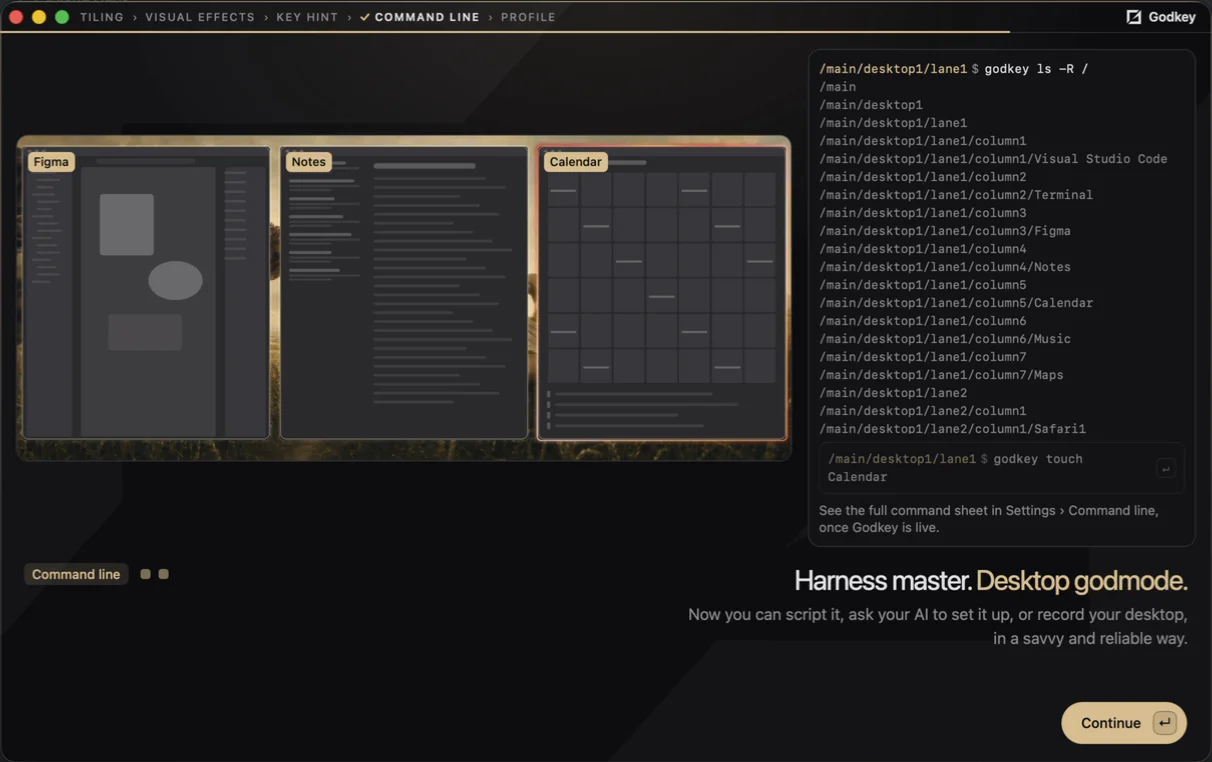Select the Figma window thumbnail
The width and height of the screenshot is (1212, 762).
[146, 293]
